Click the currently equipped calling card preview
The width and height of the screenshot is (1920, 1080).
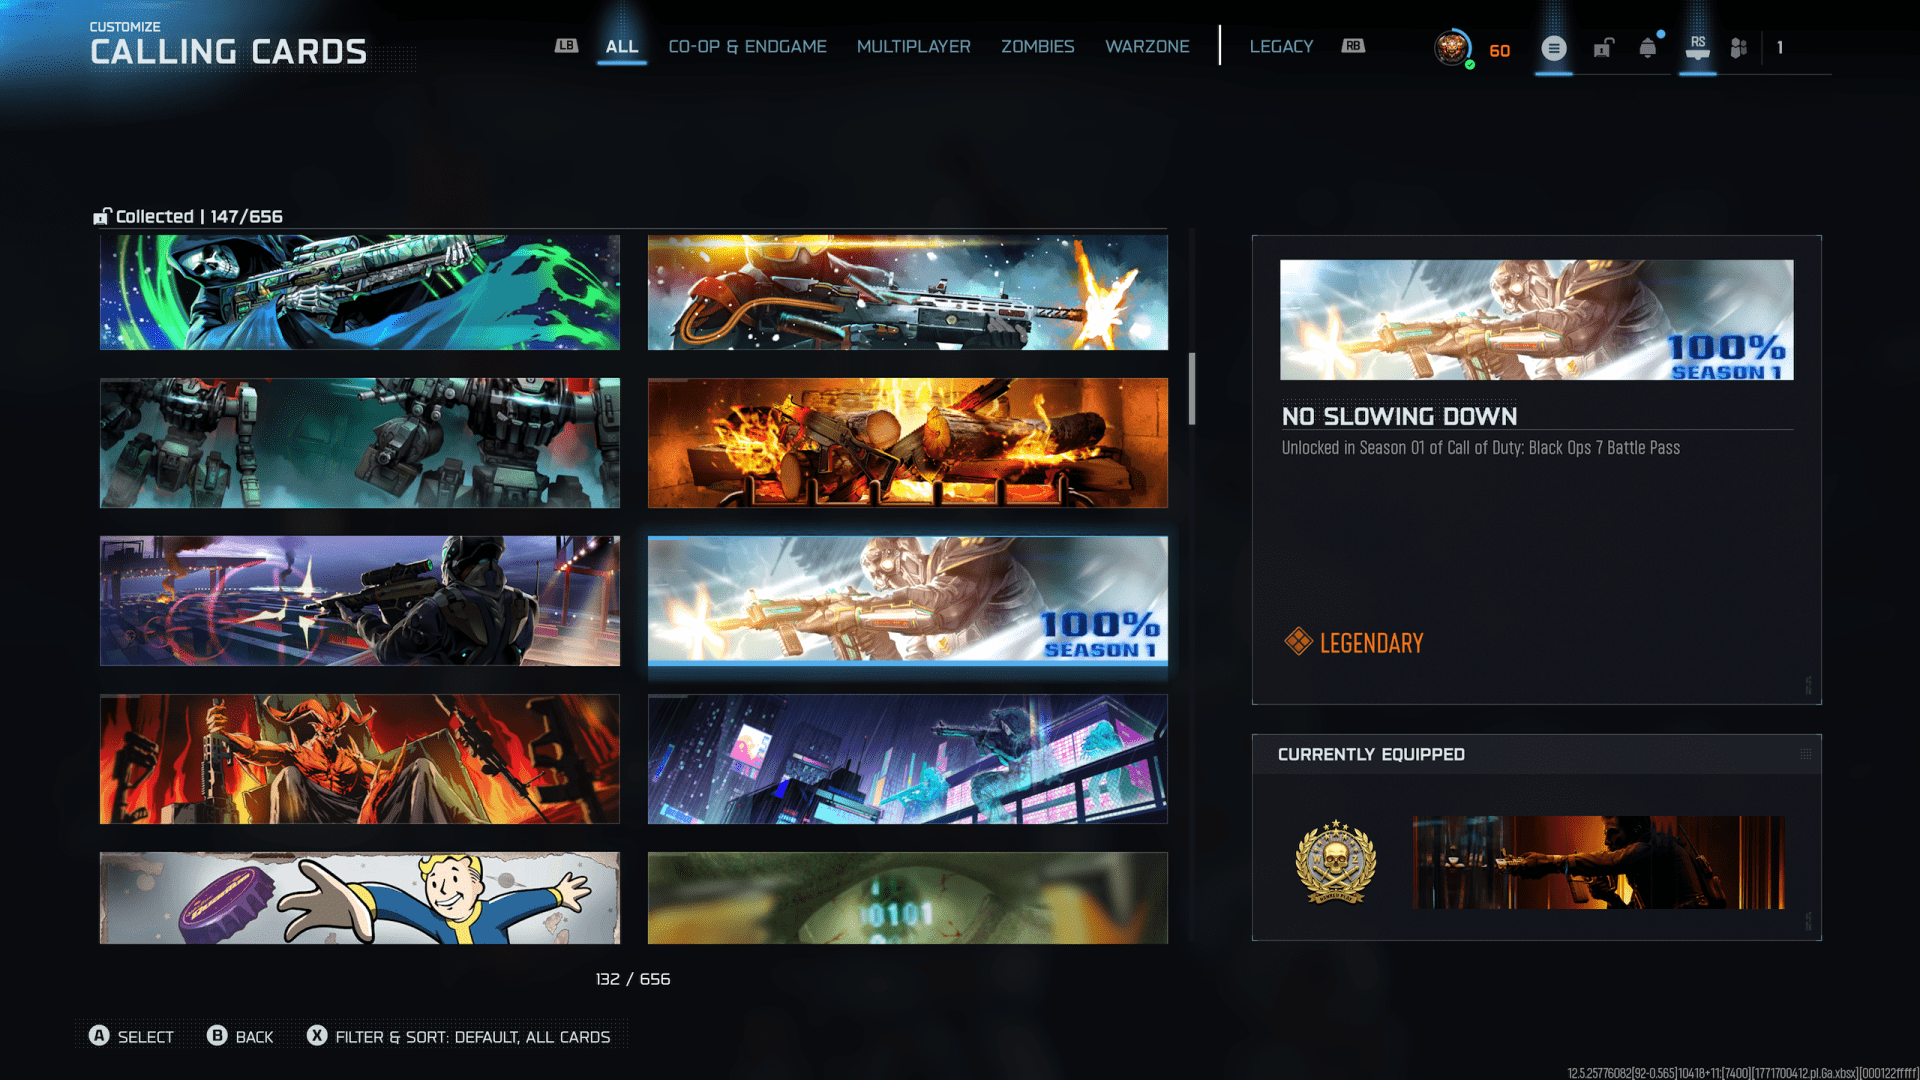click(1598, 862)
